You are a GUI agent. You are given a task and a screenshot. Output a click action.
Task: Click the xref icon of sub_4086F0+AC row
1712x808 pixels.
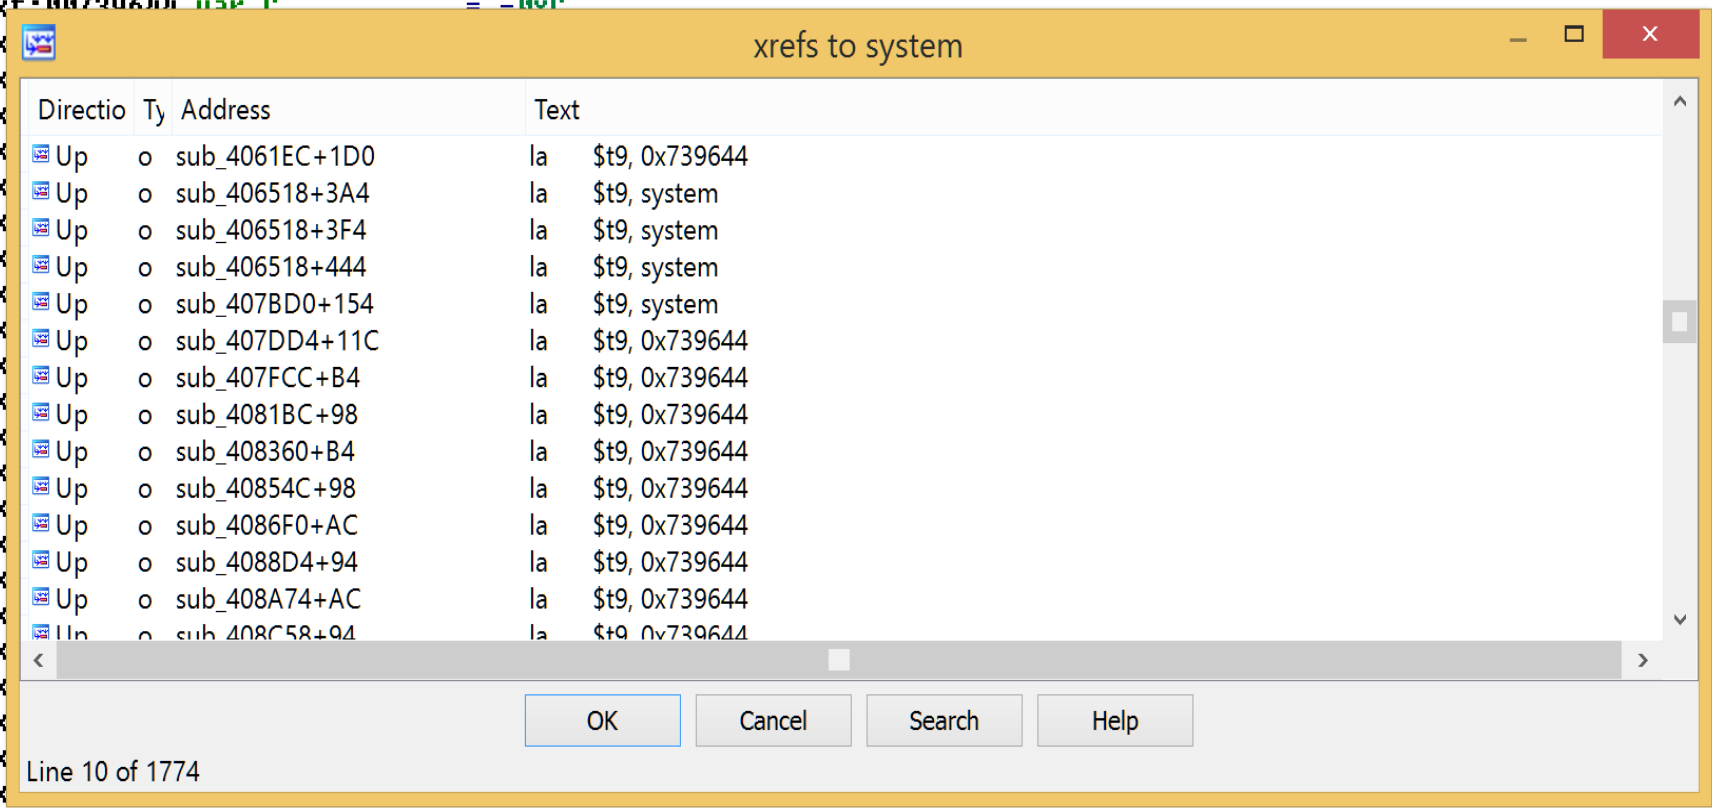coord(41,524)
